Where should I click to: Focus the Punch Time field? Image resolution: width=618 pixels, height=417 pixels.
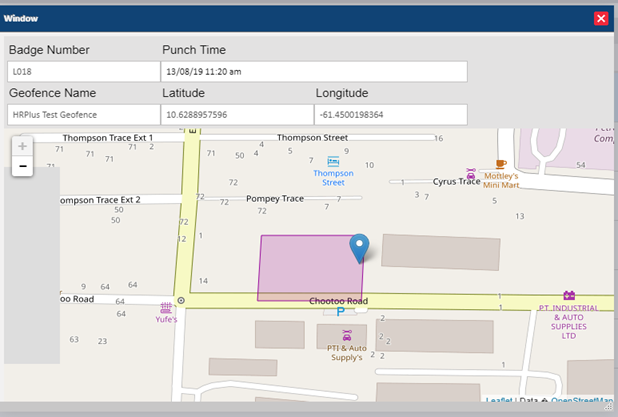click(314, 72)
